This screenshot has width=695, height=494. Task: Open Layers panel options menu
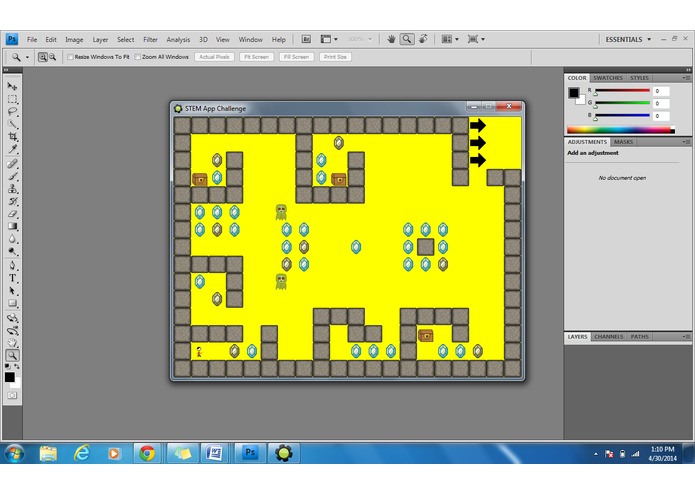click(686, 337)
